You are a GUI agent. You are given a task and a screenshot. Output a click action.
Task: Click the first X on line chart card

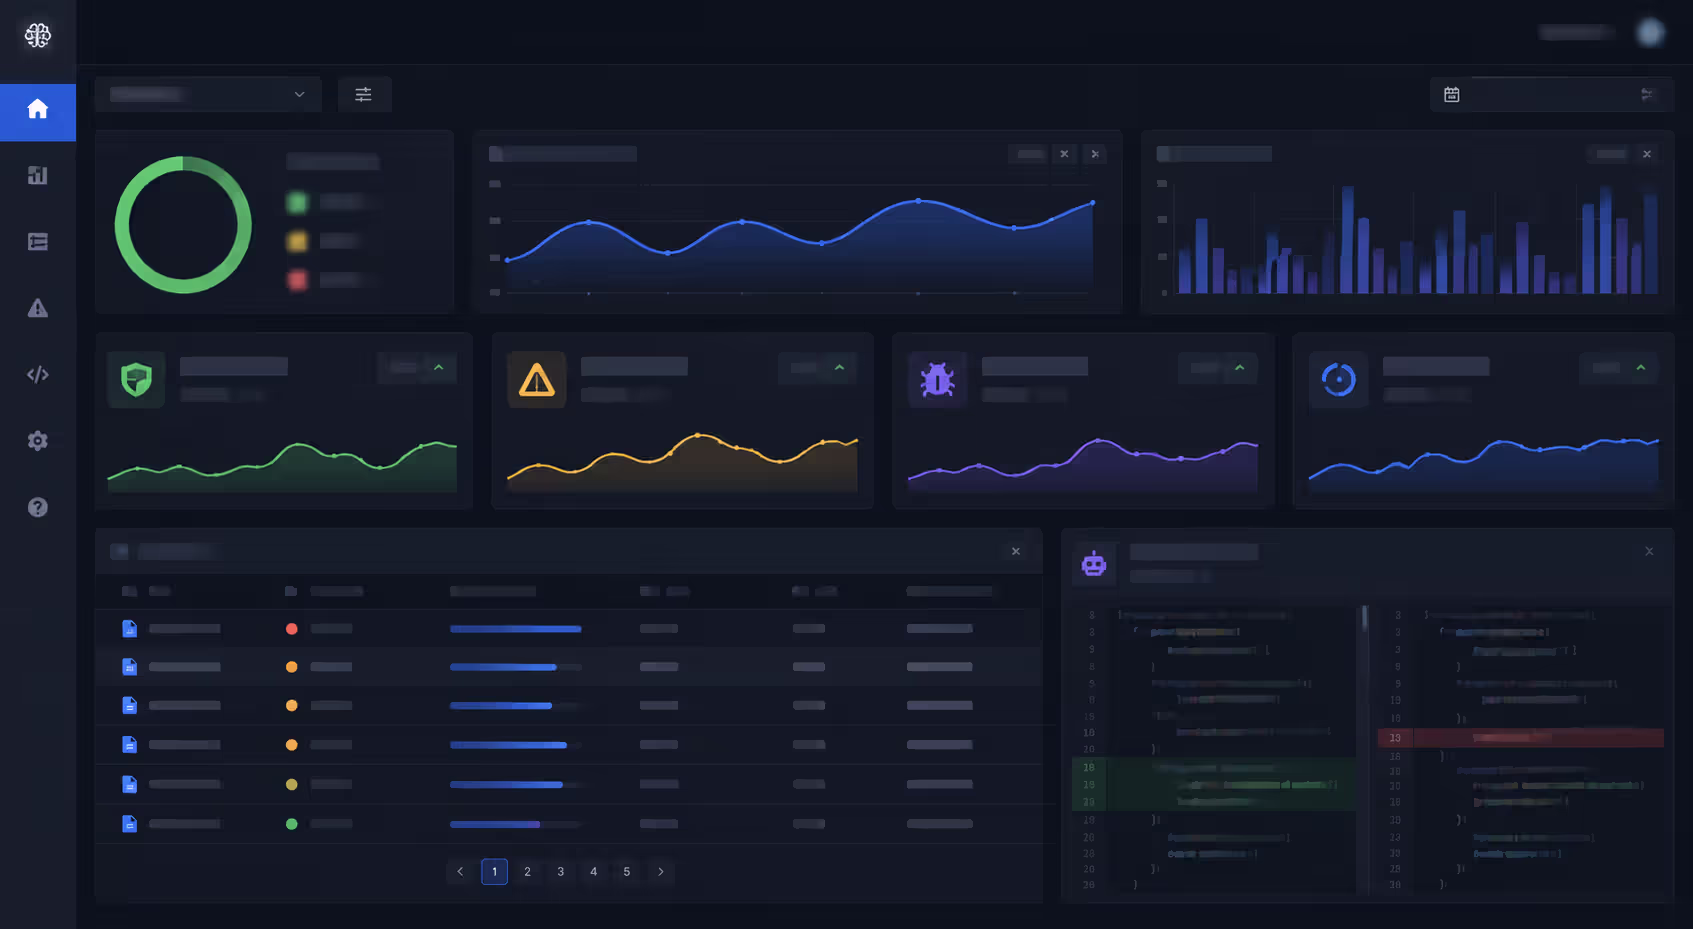point(1064,154)
